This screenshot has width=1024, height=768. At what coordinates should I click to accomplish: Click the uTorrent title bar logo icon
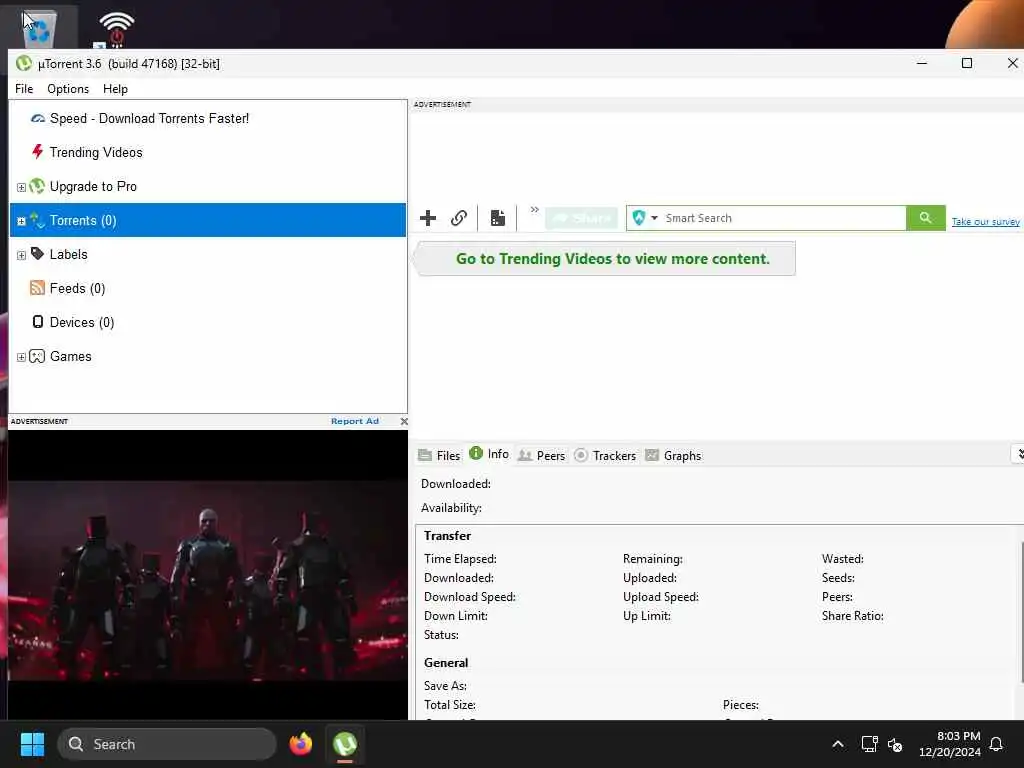point(24,63)
